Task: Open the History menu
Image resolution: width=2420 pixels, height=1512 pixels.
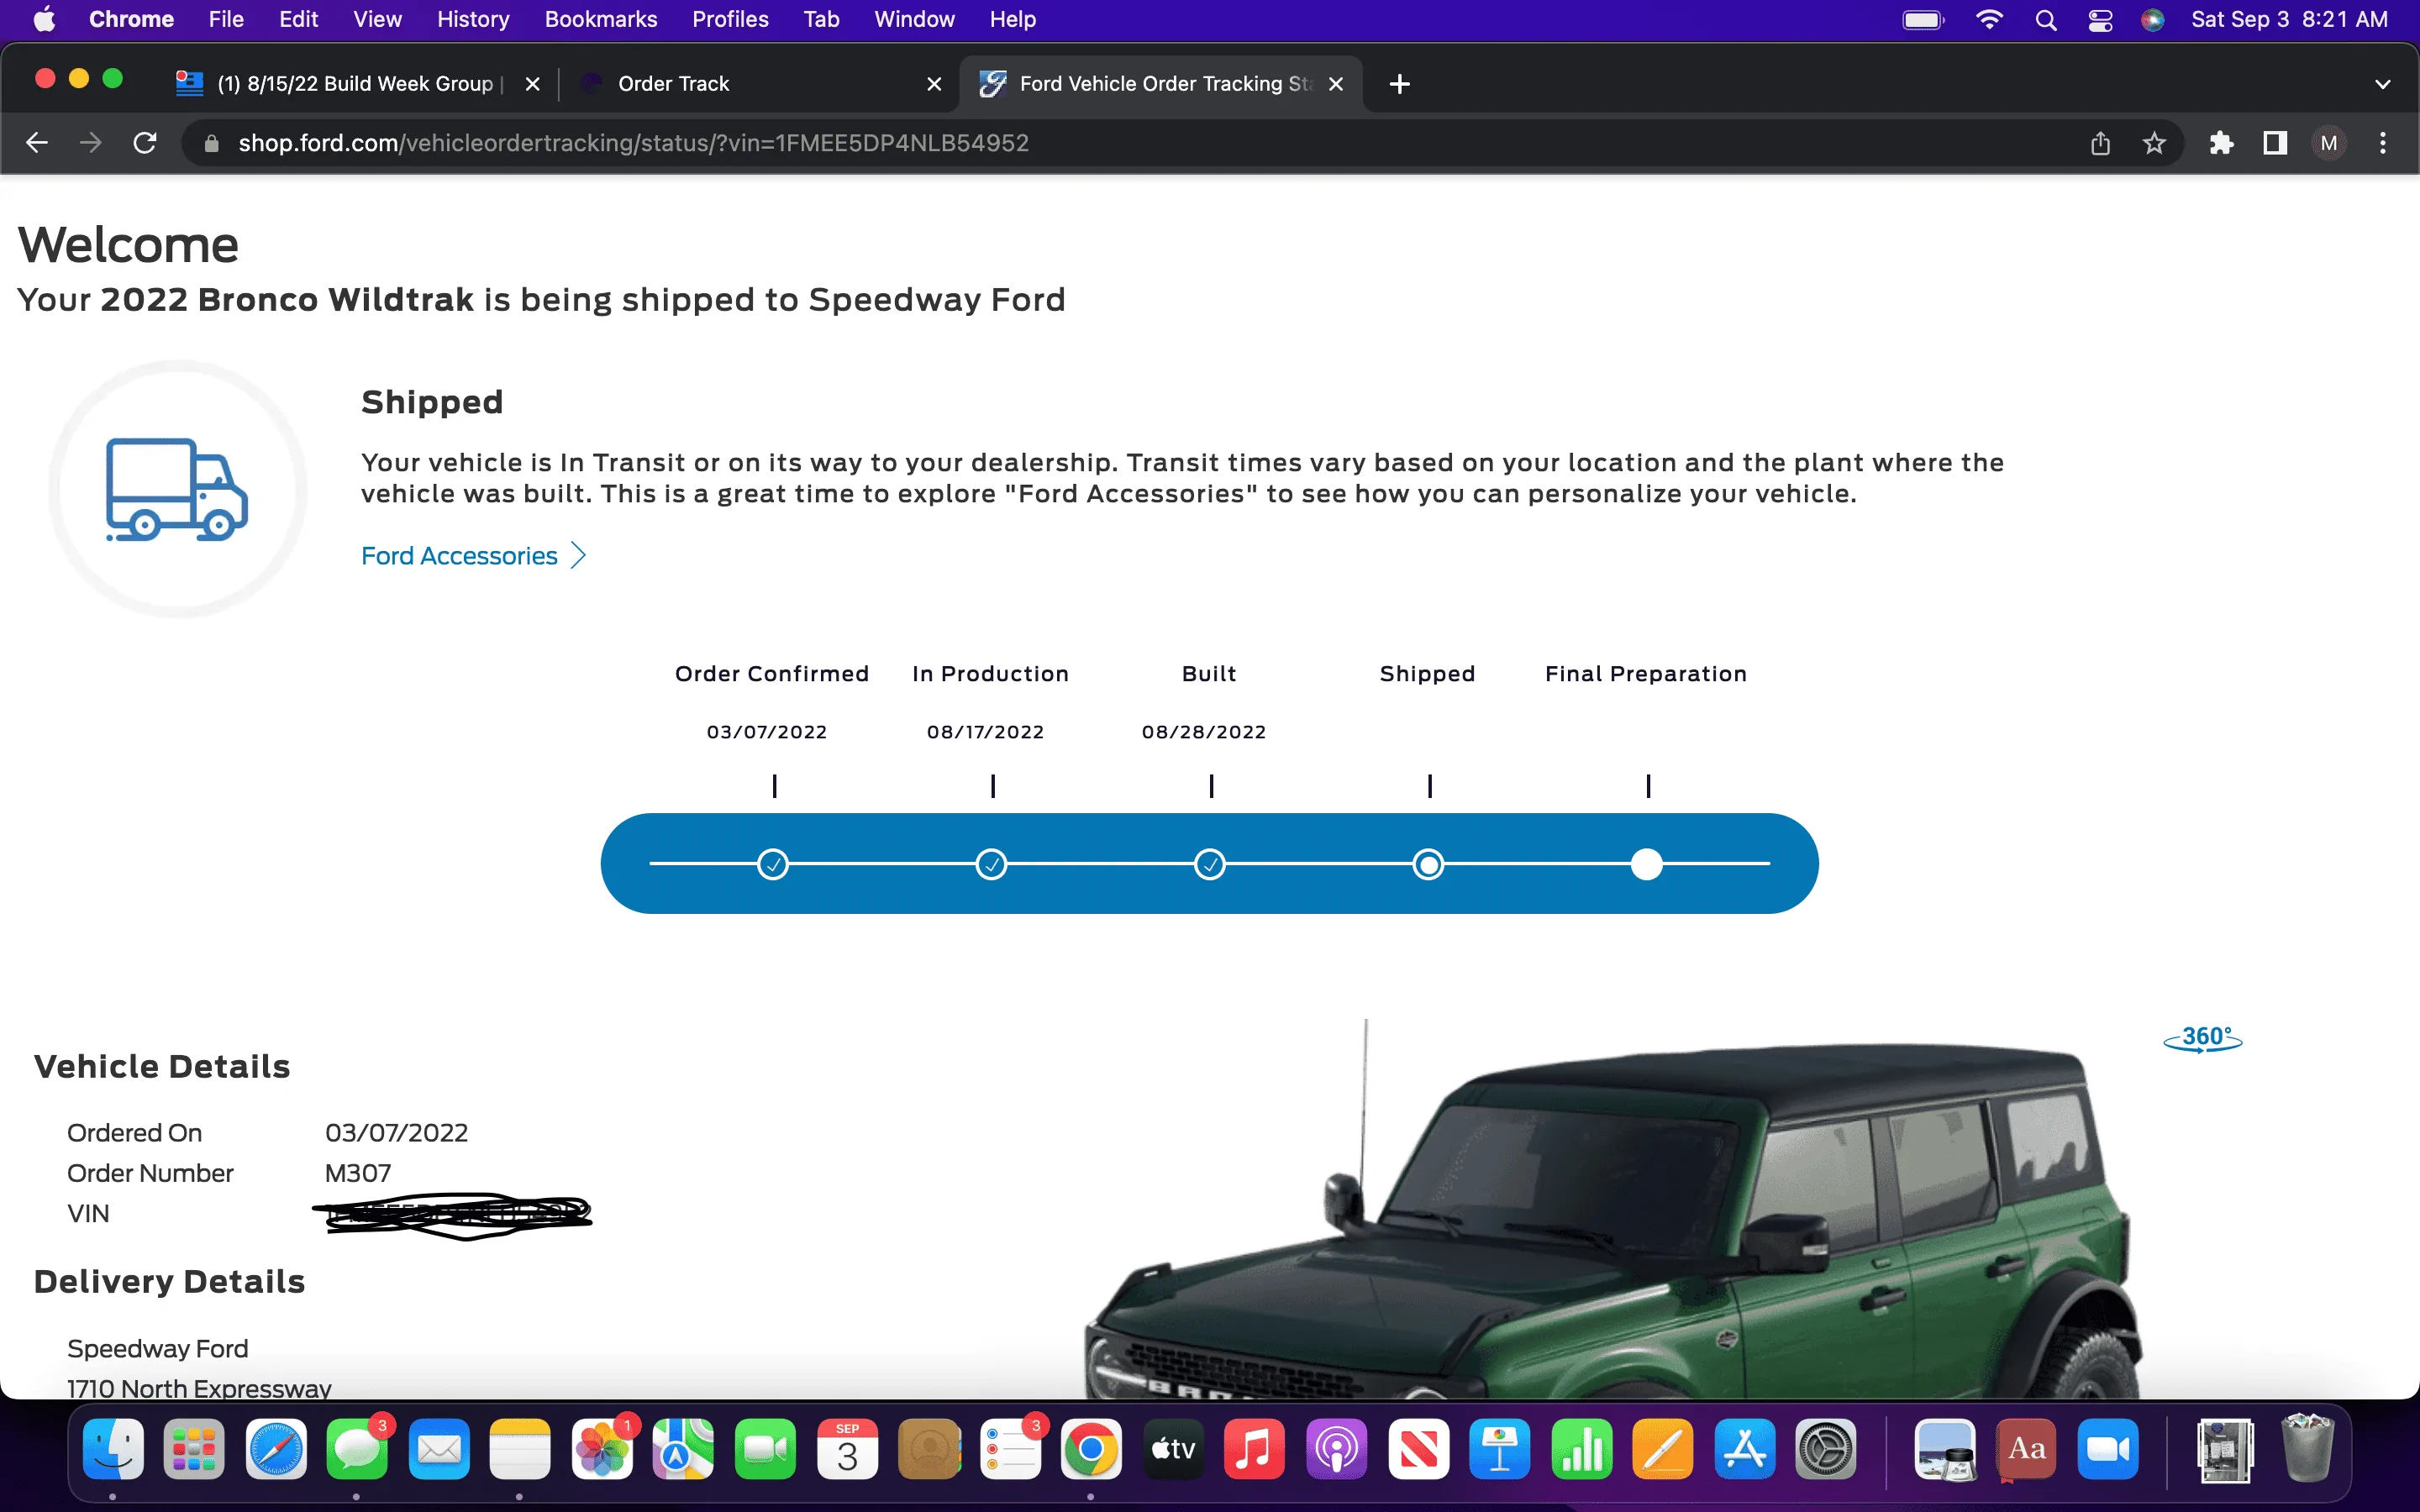Action: (473, 19)
